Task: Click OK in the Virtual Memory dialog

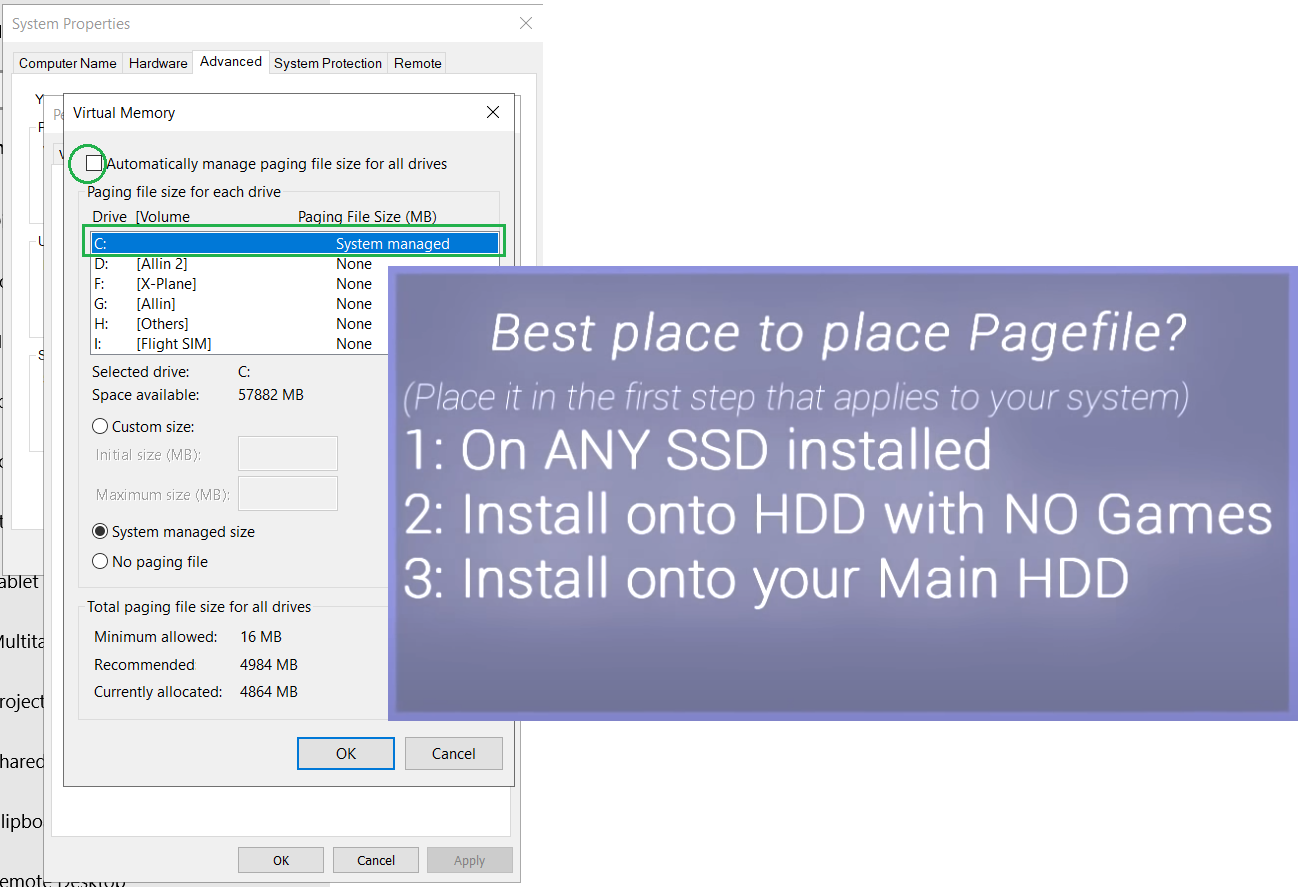Action: coord(346,754)
